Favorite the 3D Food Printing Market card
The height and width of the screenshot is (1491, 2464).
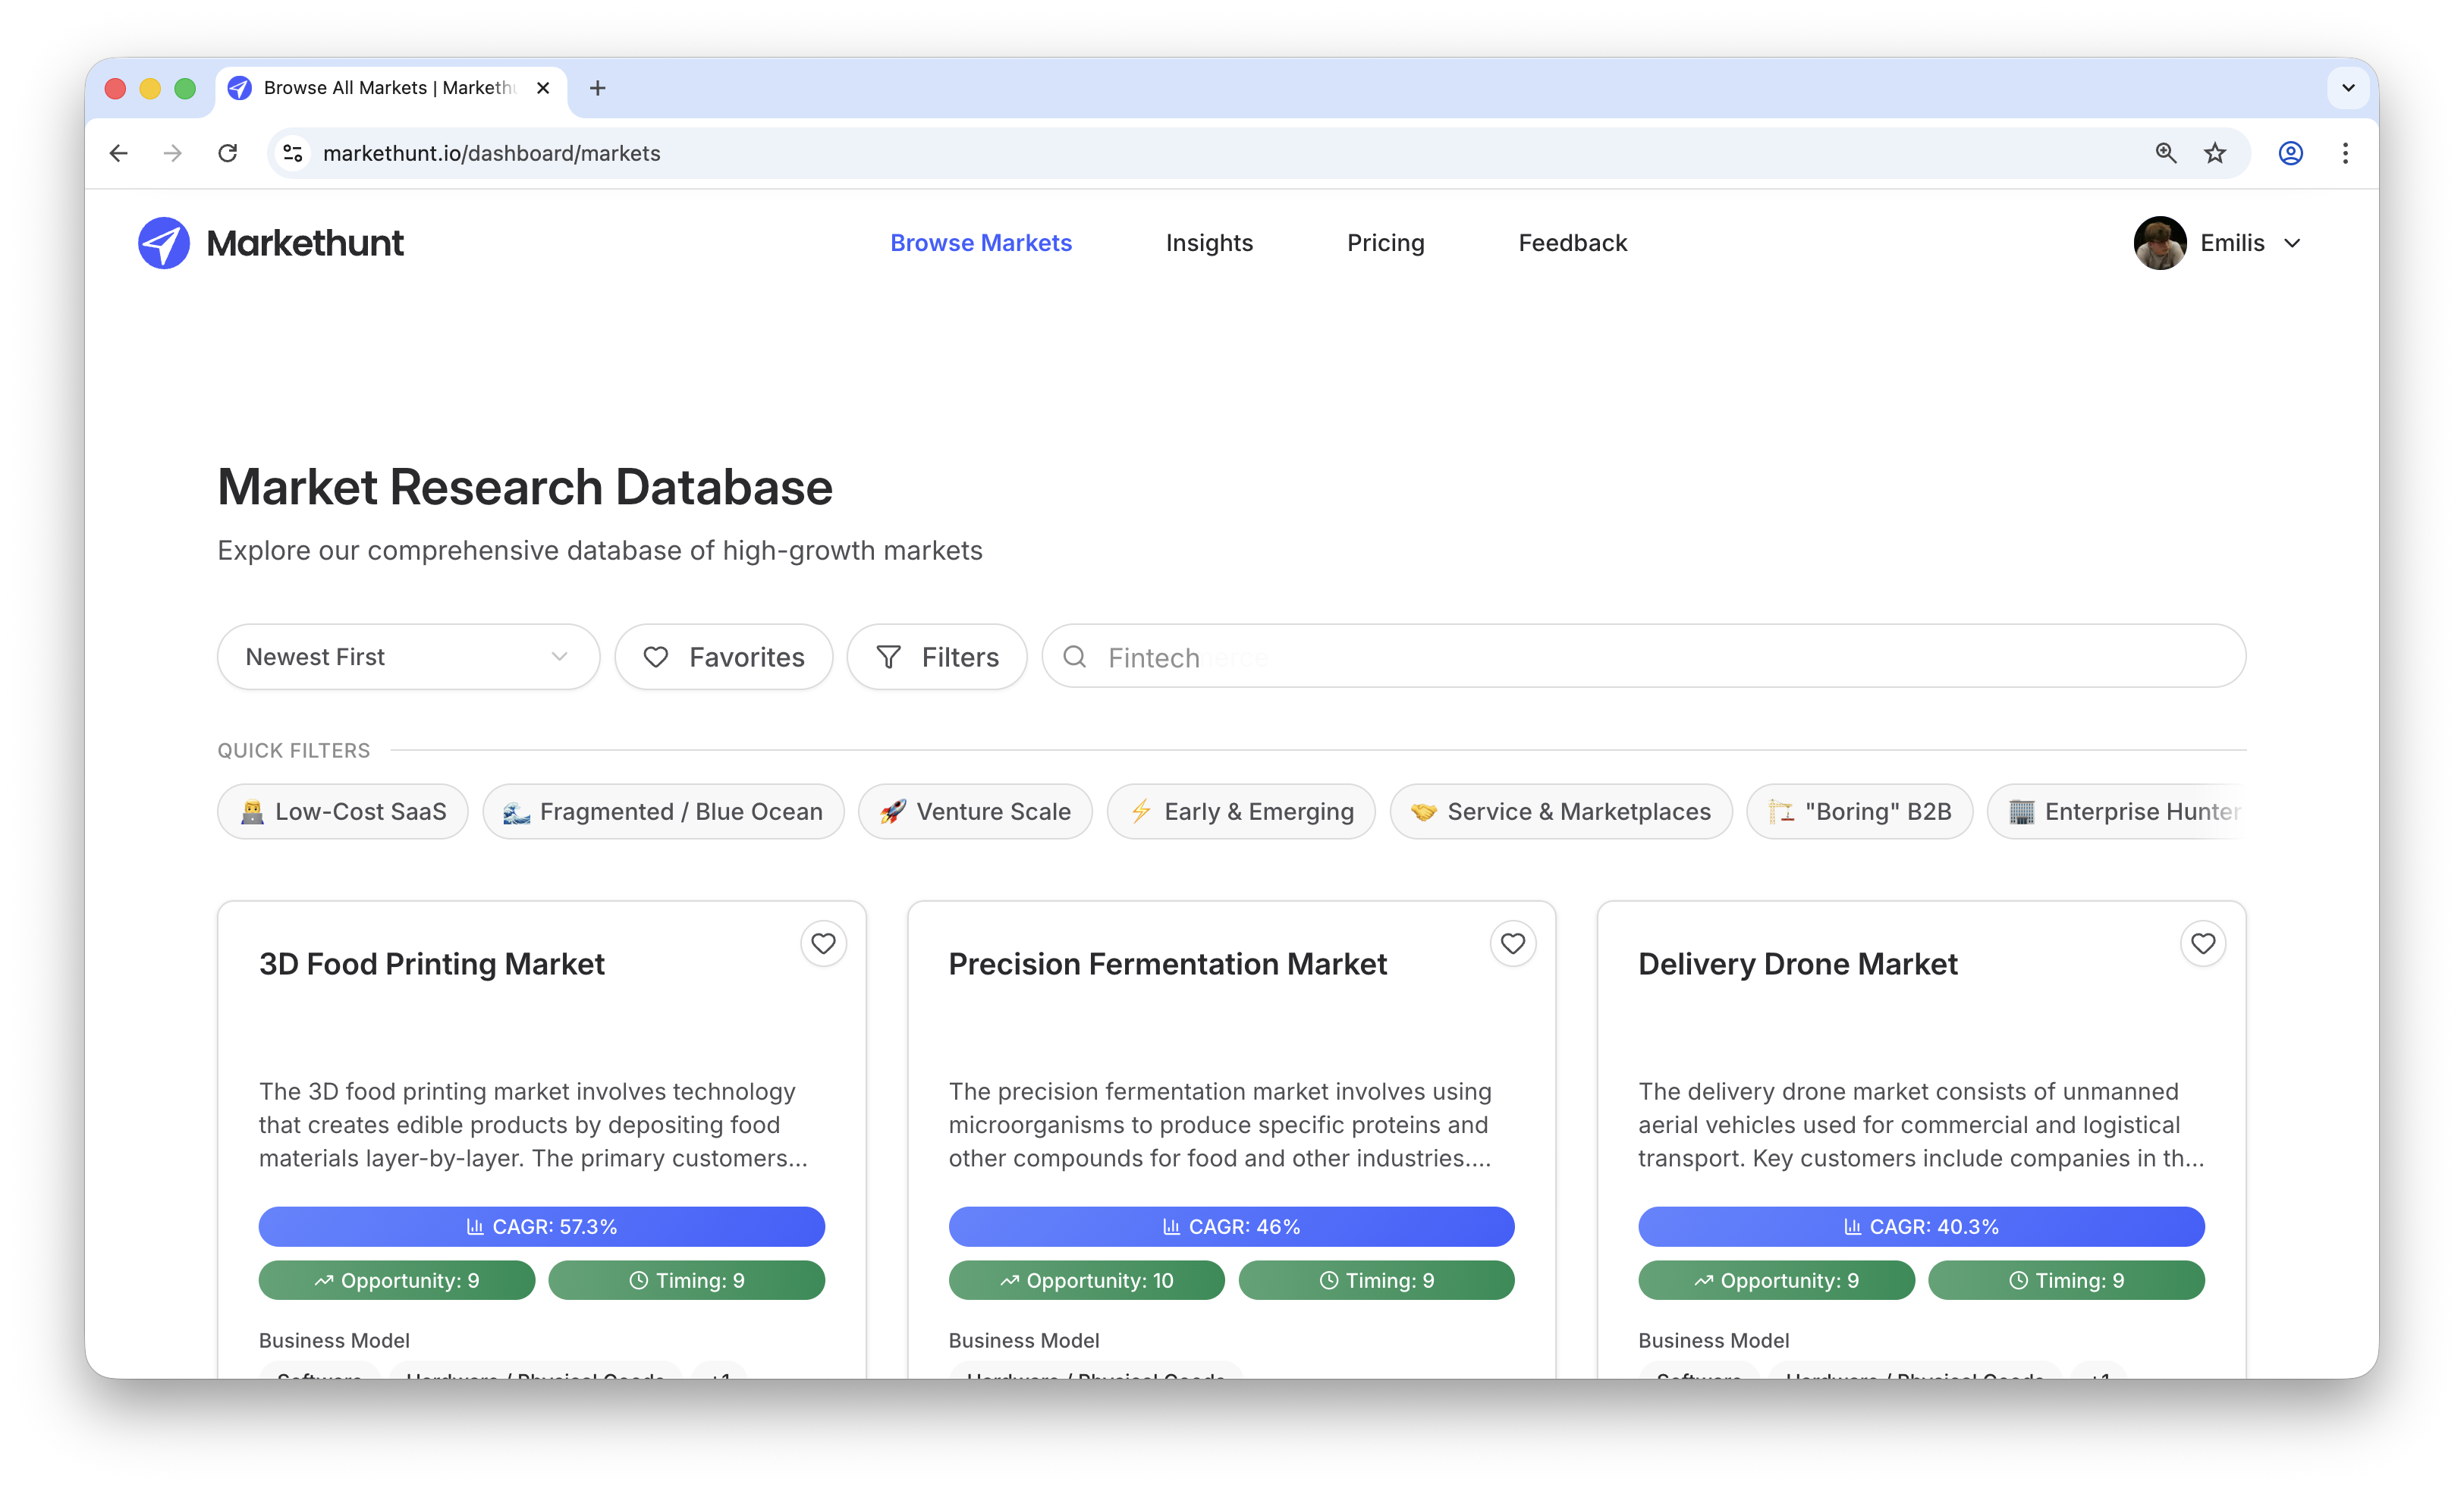pos(823,943)
